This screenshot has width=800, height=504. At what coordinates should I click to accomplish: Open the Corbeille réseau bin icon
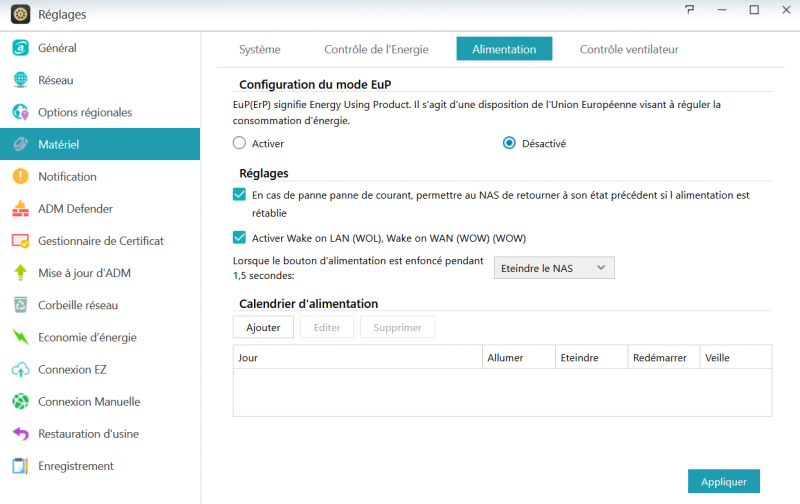pos(20,305)
